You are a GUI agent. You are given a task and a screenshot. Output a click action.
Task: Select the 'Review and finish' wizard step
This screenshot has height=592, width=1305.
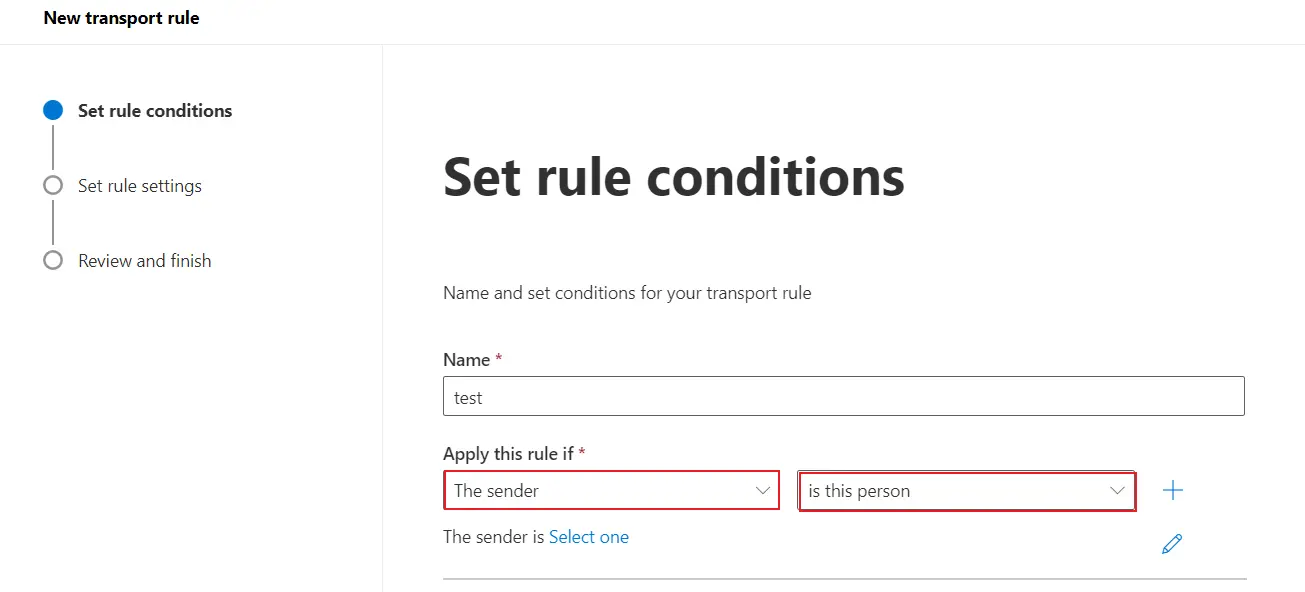[144, 260]
